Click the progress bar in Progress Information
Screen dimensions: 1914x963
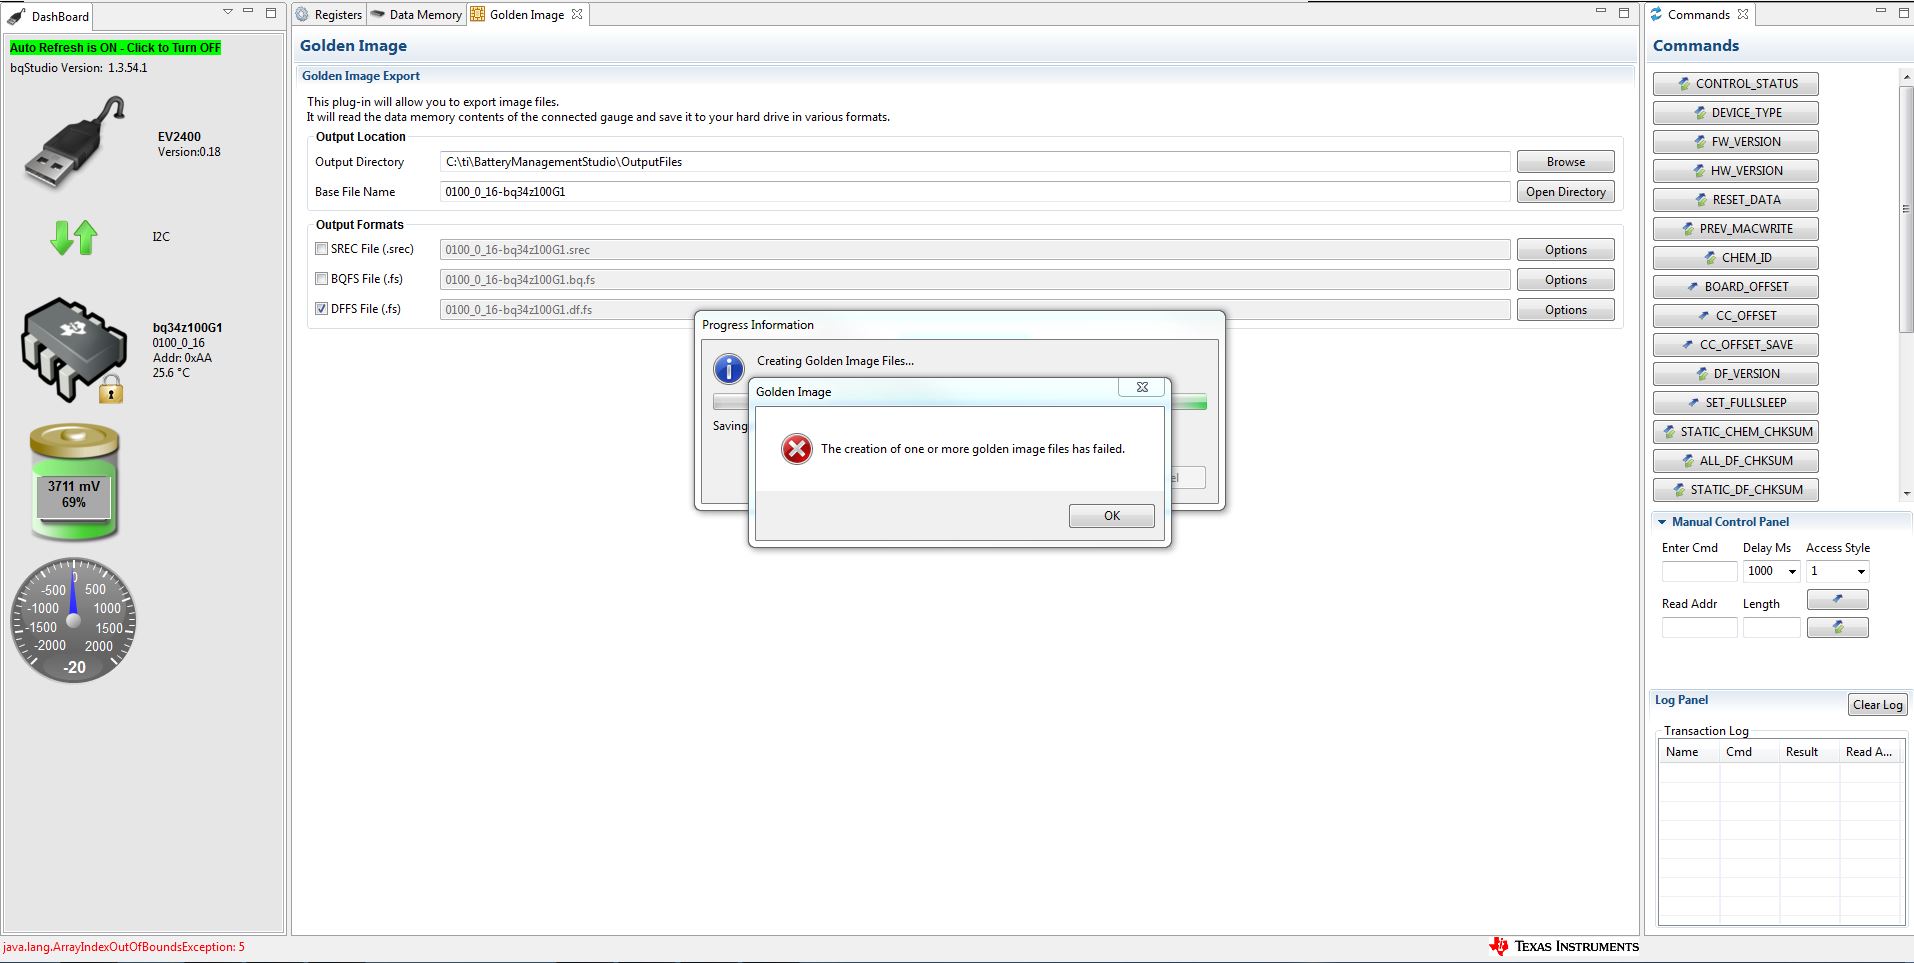(960, 402)
